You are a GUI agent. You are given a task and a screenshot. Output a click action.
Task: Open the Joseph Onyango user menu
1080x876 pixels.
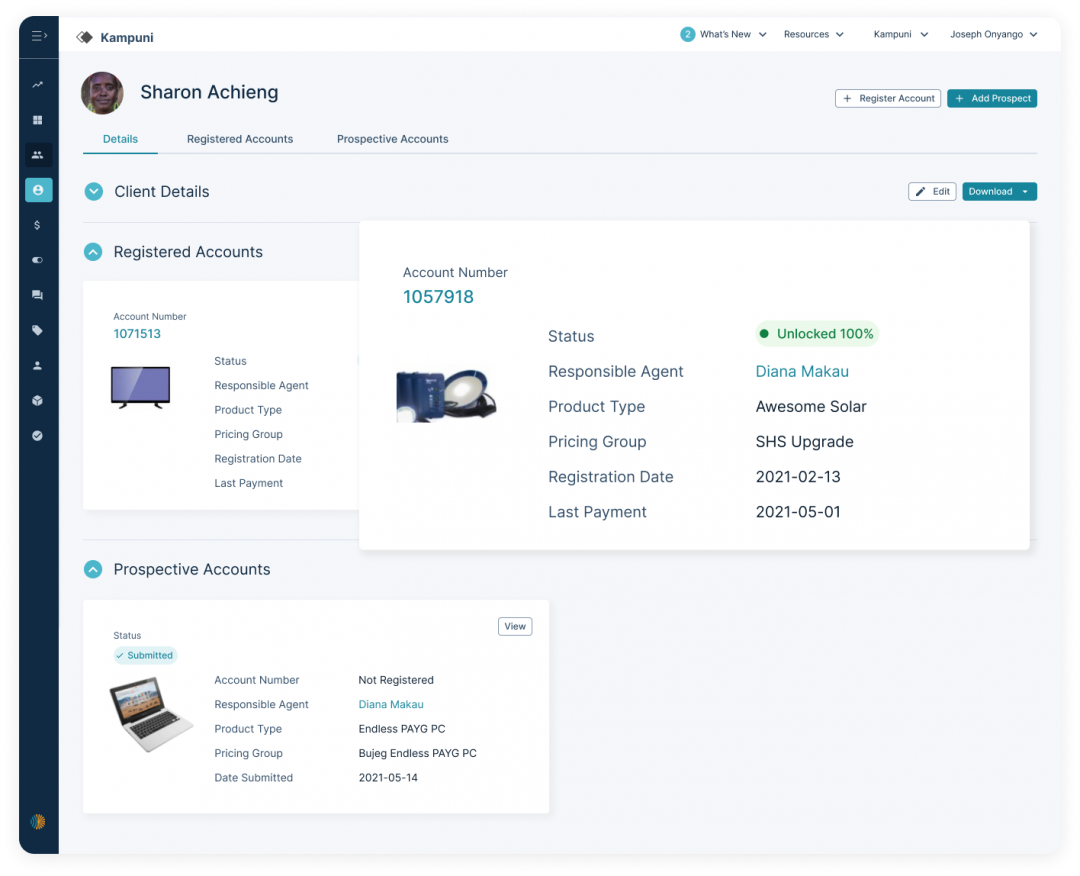pyautogui.click(x=993, y=35)
